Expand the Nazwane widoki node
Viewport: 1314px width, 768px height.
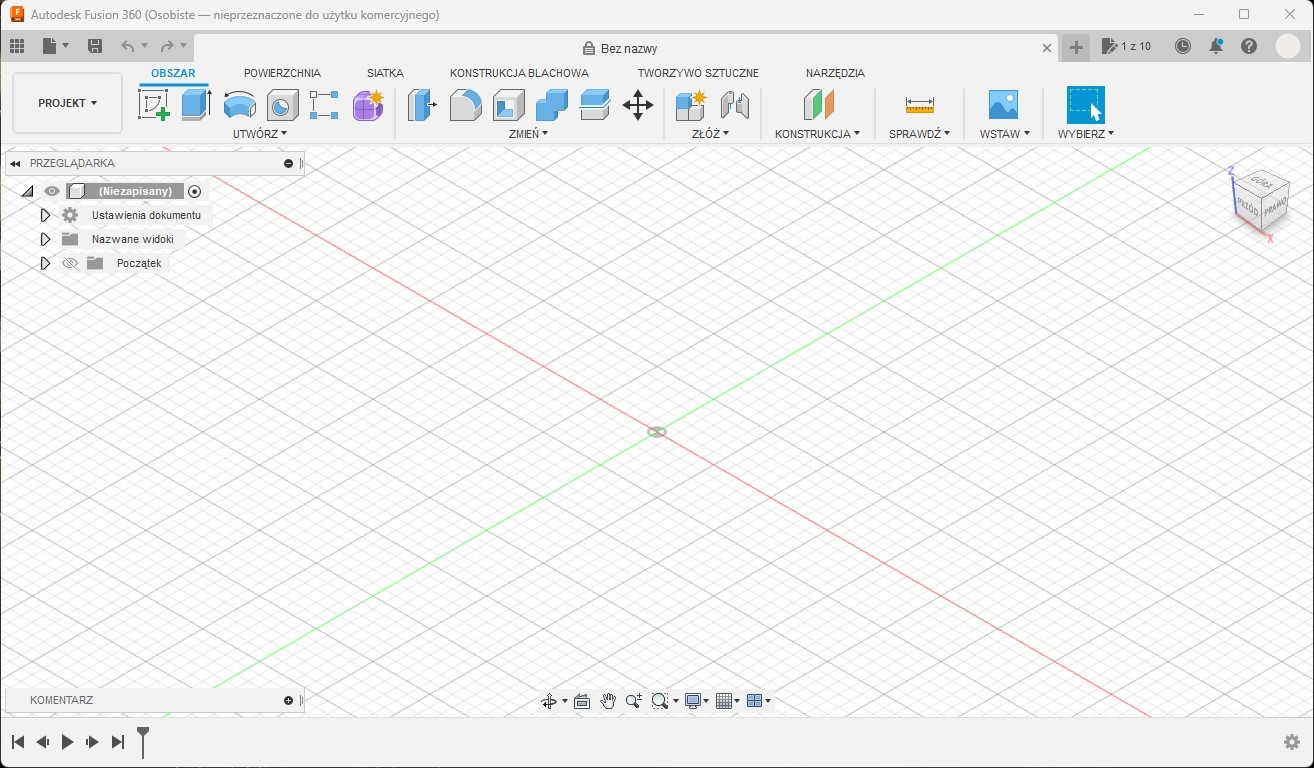[x=45, y=239]
